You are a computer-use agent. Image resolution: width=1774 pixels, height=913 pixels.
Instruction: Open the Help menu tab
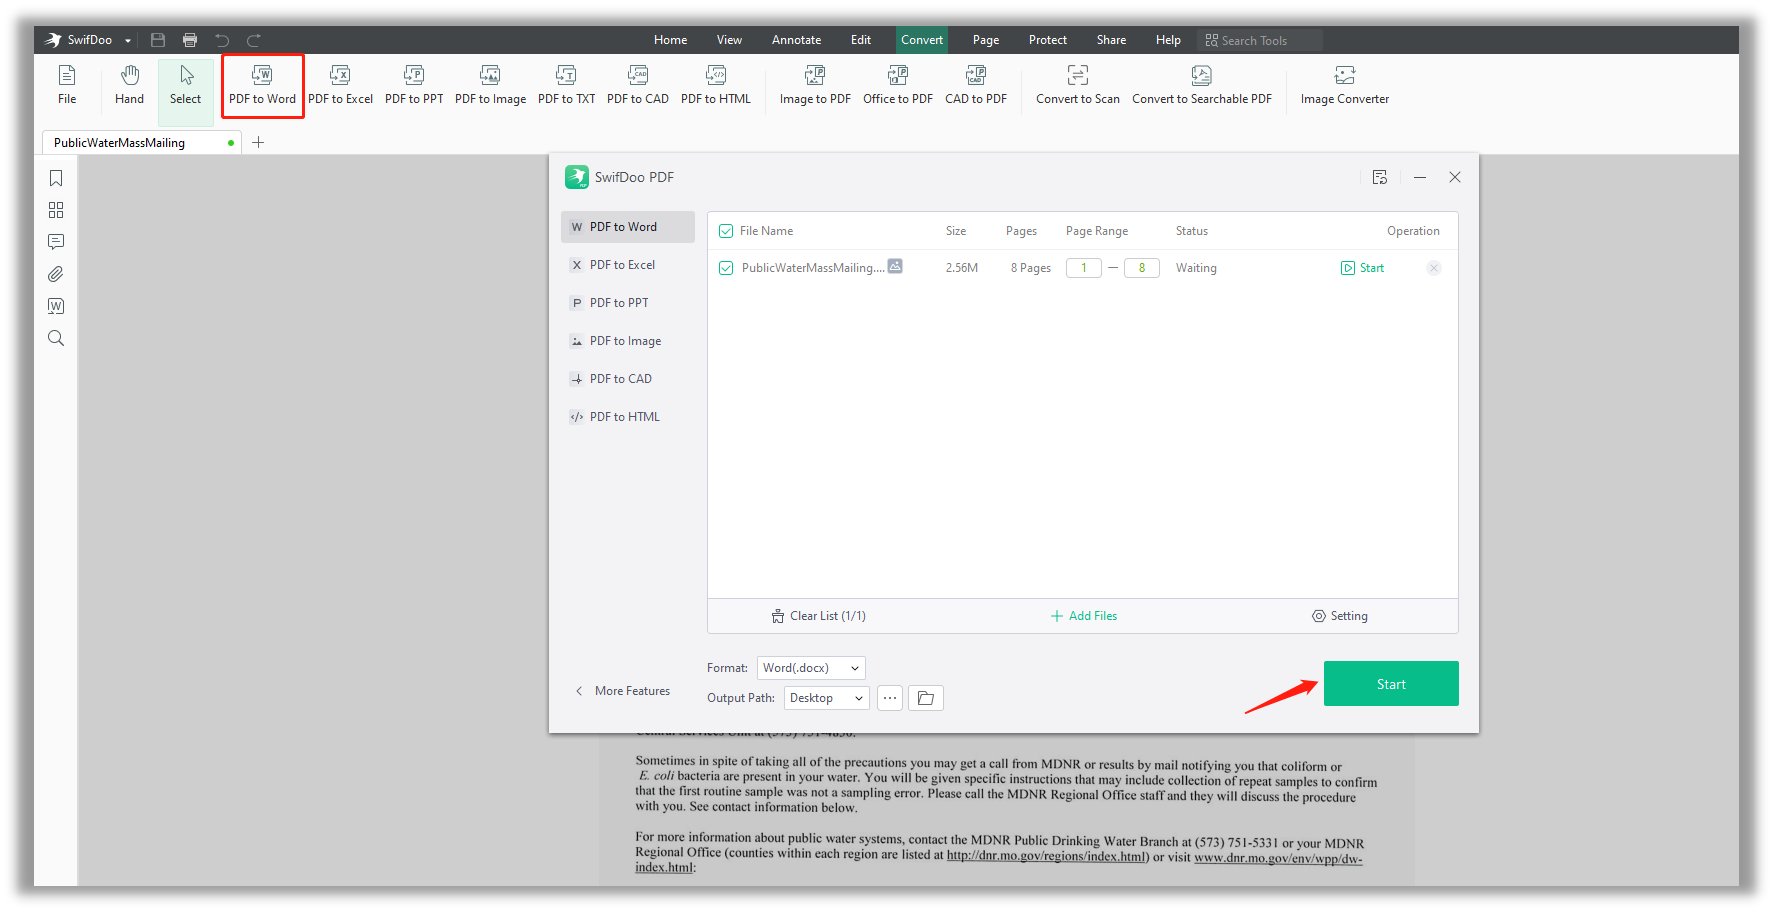(x=1168, y=40)
